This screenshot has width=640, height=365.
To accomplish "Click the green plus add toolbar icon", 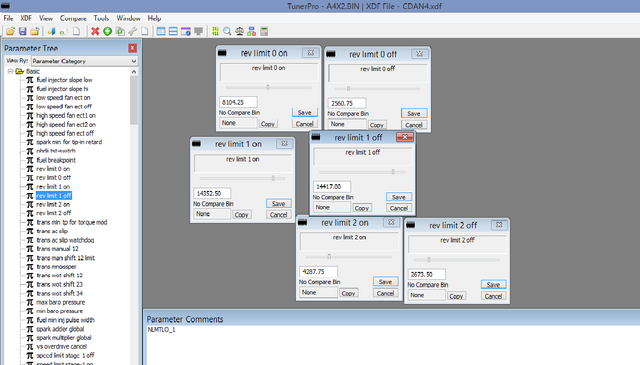I will [107, 31].
